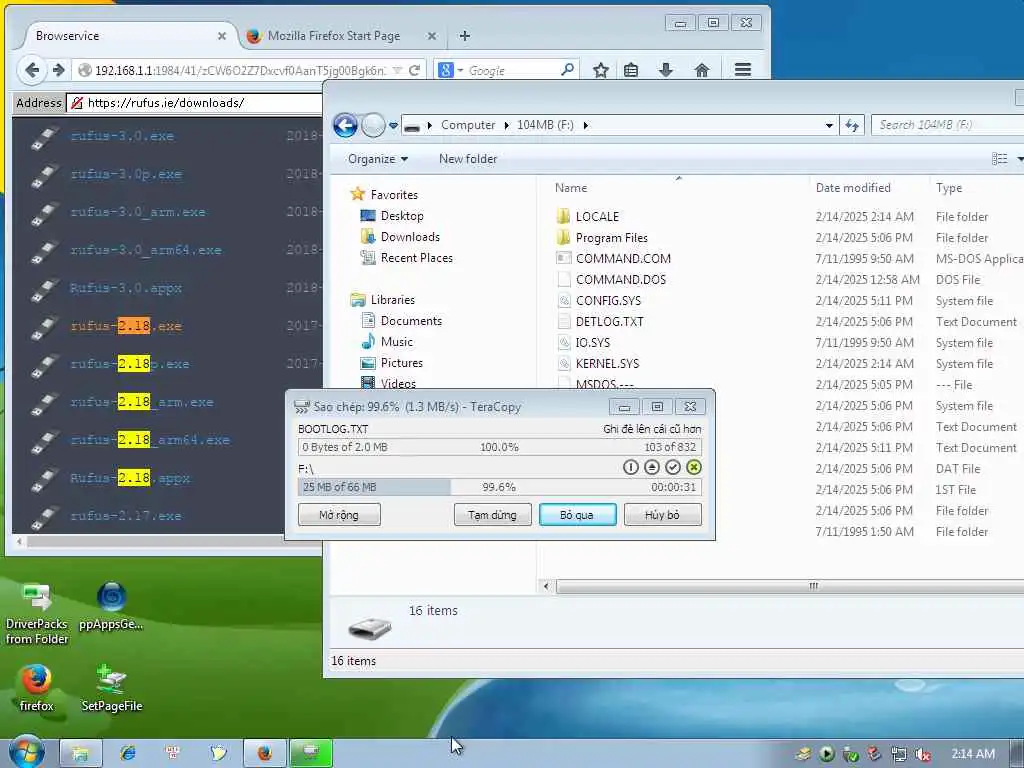Click the Firefox back arrow button
The width and height of the screenshot is (1024, 768).
[x=31, y=70]
